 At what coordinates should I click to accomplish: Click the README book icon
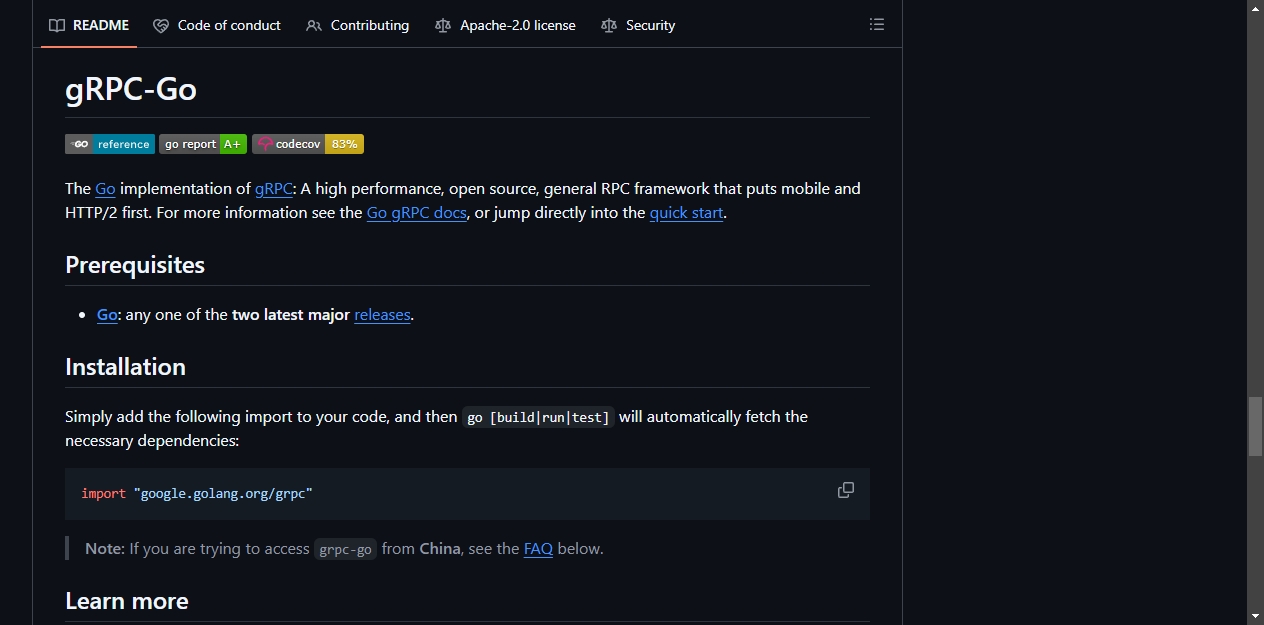click(57, 25)
